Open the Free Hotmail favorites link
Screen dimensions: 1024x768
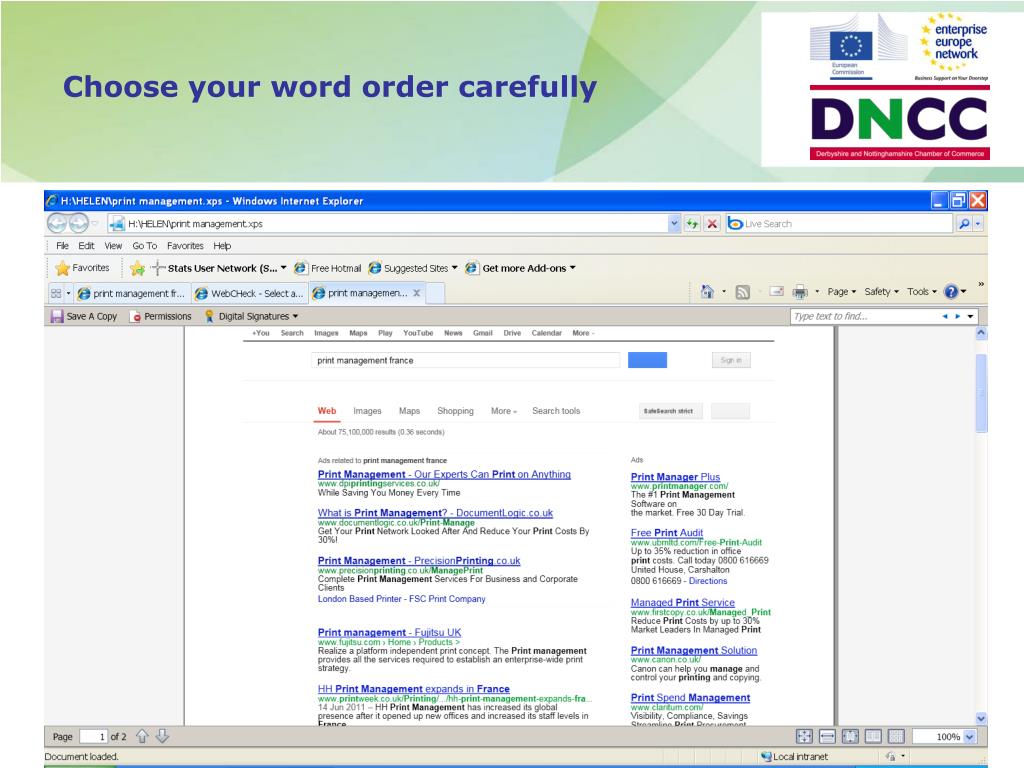(328, 268)
